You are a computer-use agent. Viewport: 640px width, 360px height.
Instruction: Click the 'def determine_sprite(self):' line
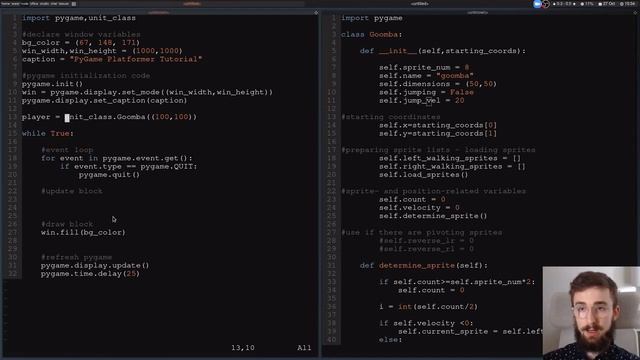[x=424, y=265]
